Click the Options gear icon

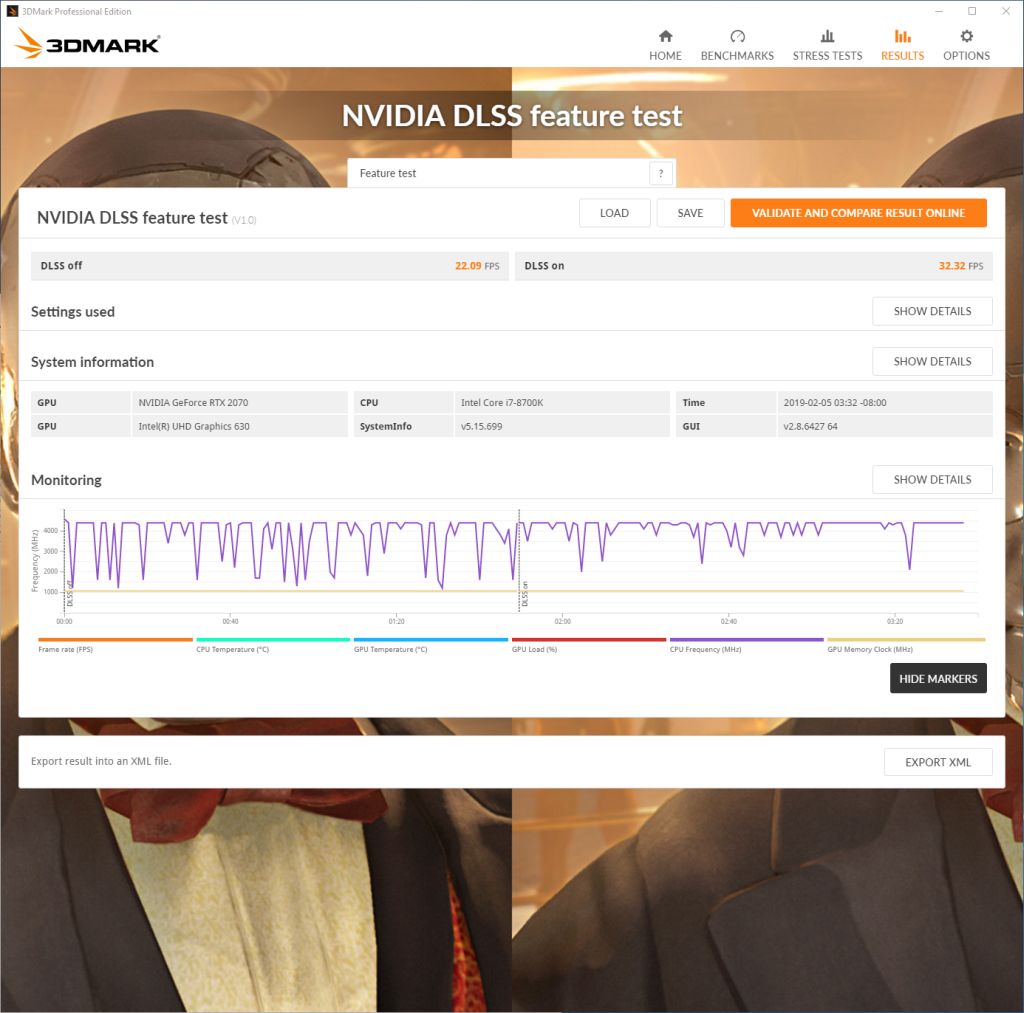pos(967,36)
